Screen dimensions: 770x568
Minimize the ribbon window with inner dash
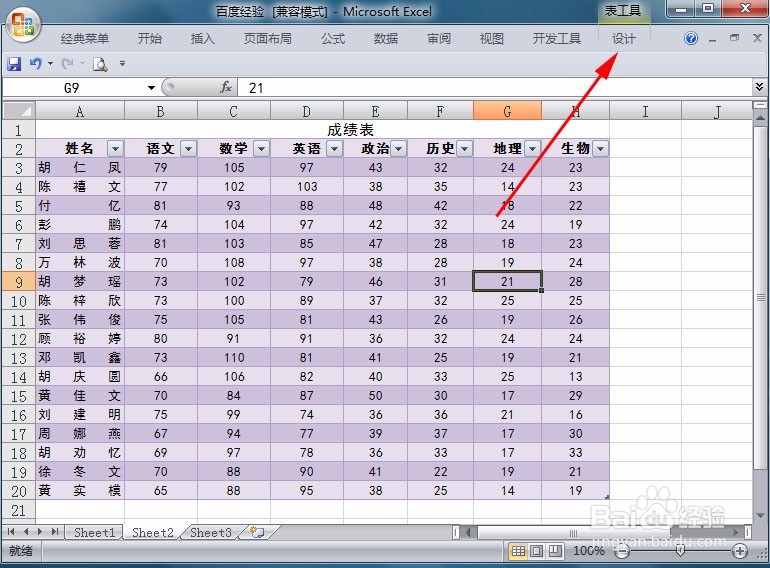click(712, 40)
